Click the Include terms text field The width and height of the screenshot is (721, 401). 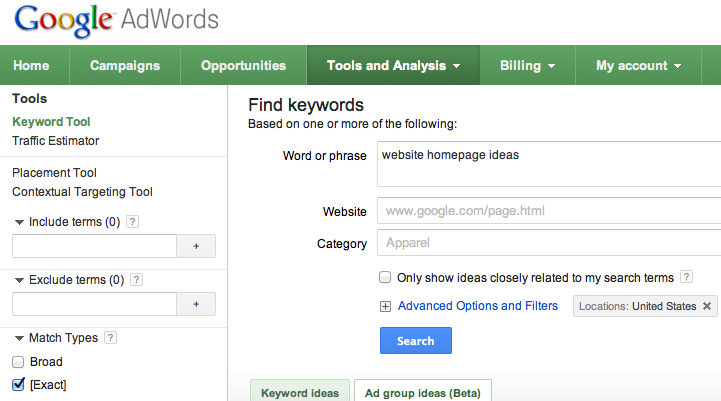click(x=94, y=246)
